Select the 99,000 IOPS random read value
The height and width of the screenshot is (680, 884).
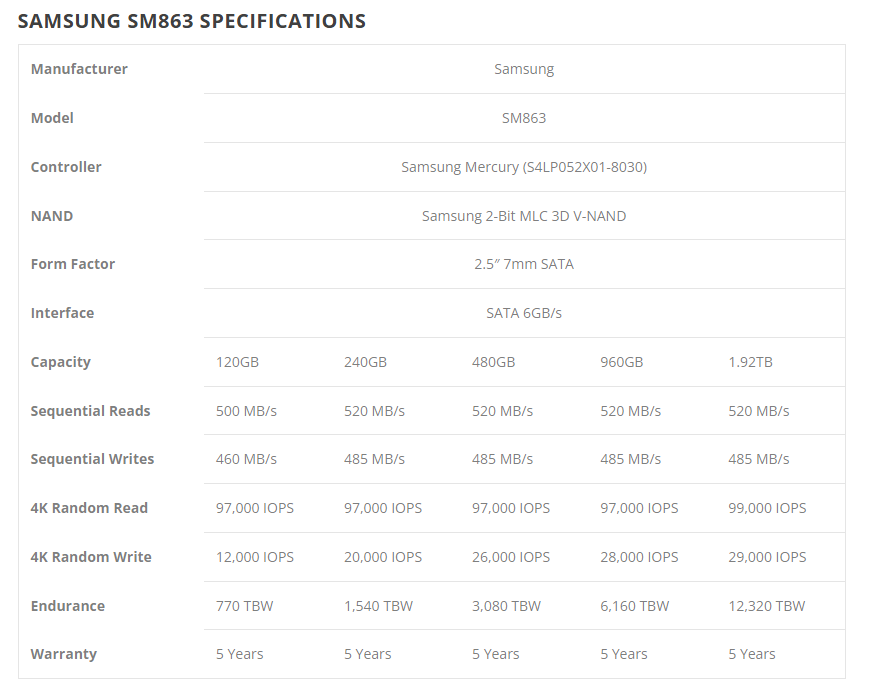767,508
